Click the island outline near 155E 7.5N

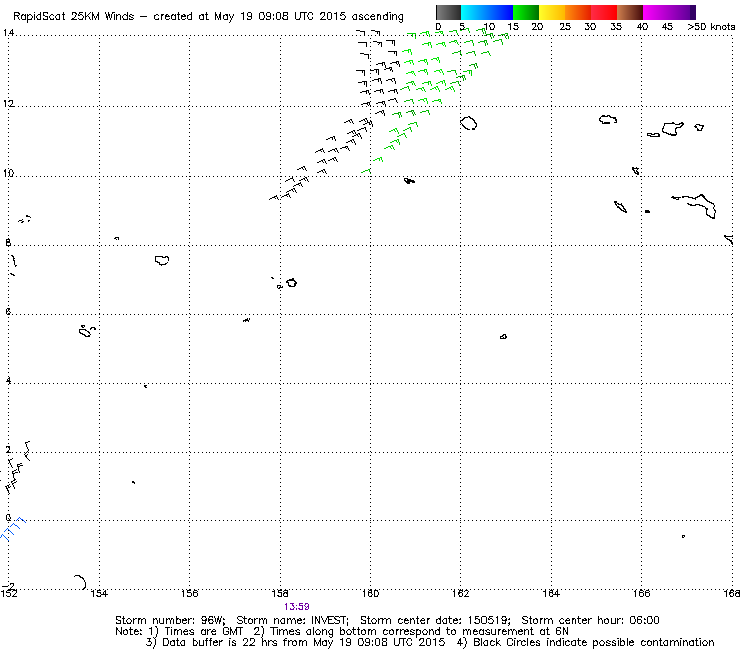click(162, 260)
